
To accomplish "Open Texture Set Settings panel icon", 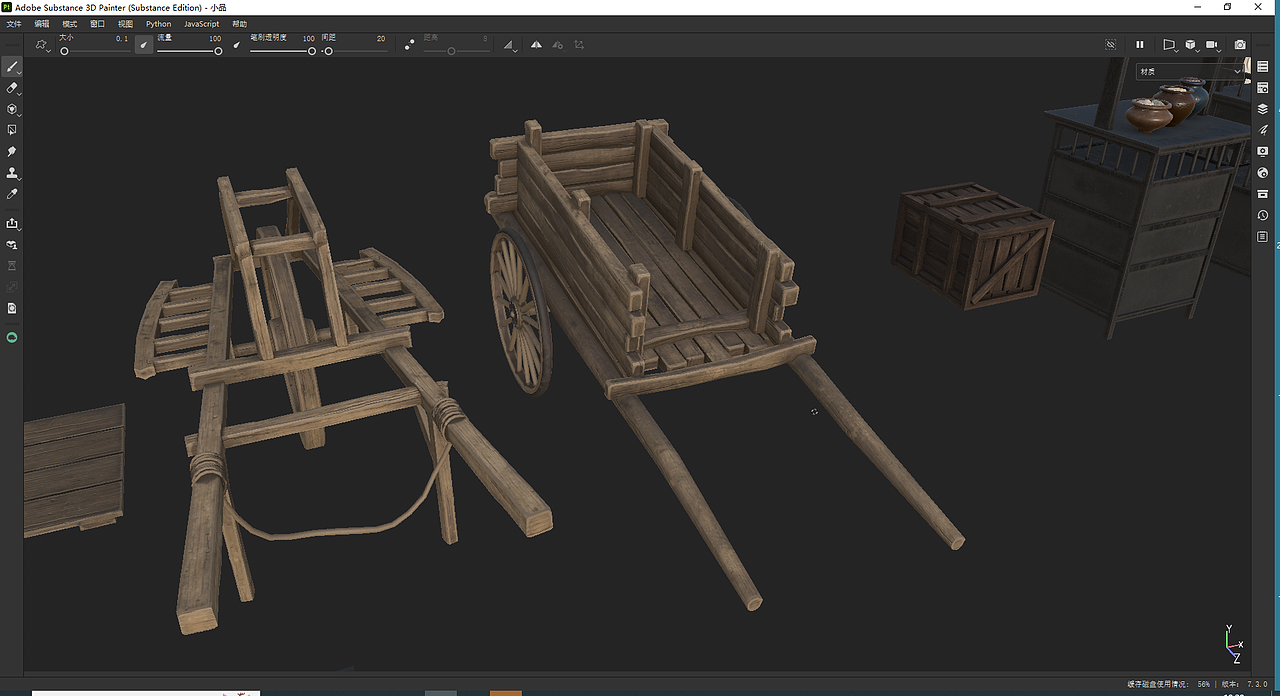I will (x=1263, y=88).
